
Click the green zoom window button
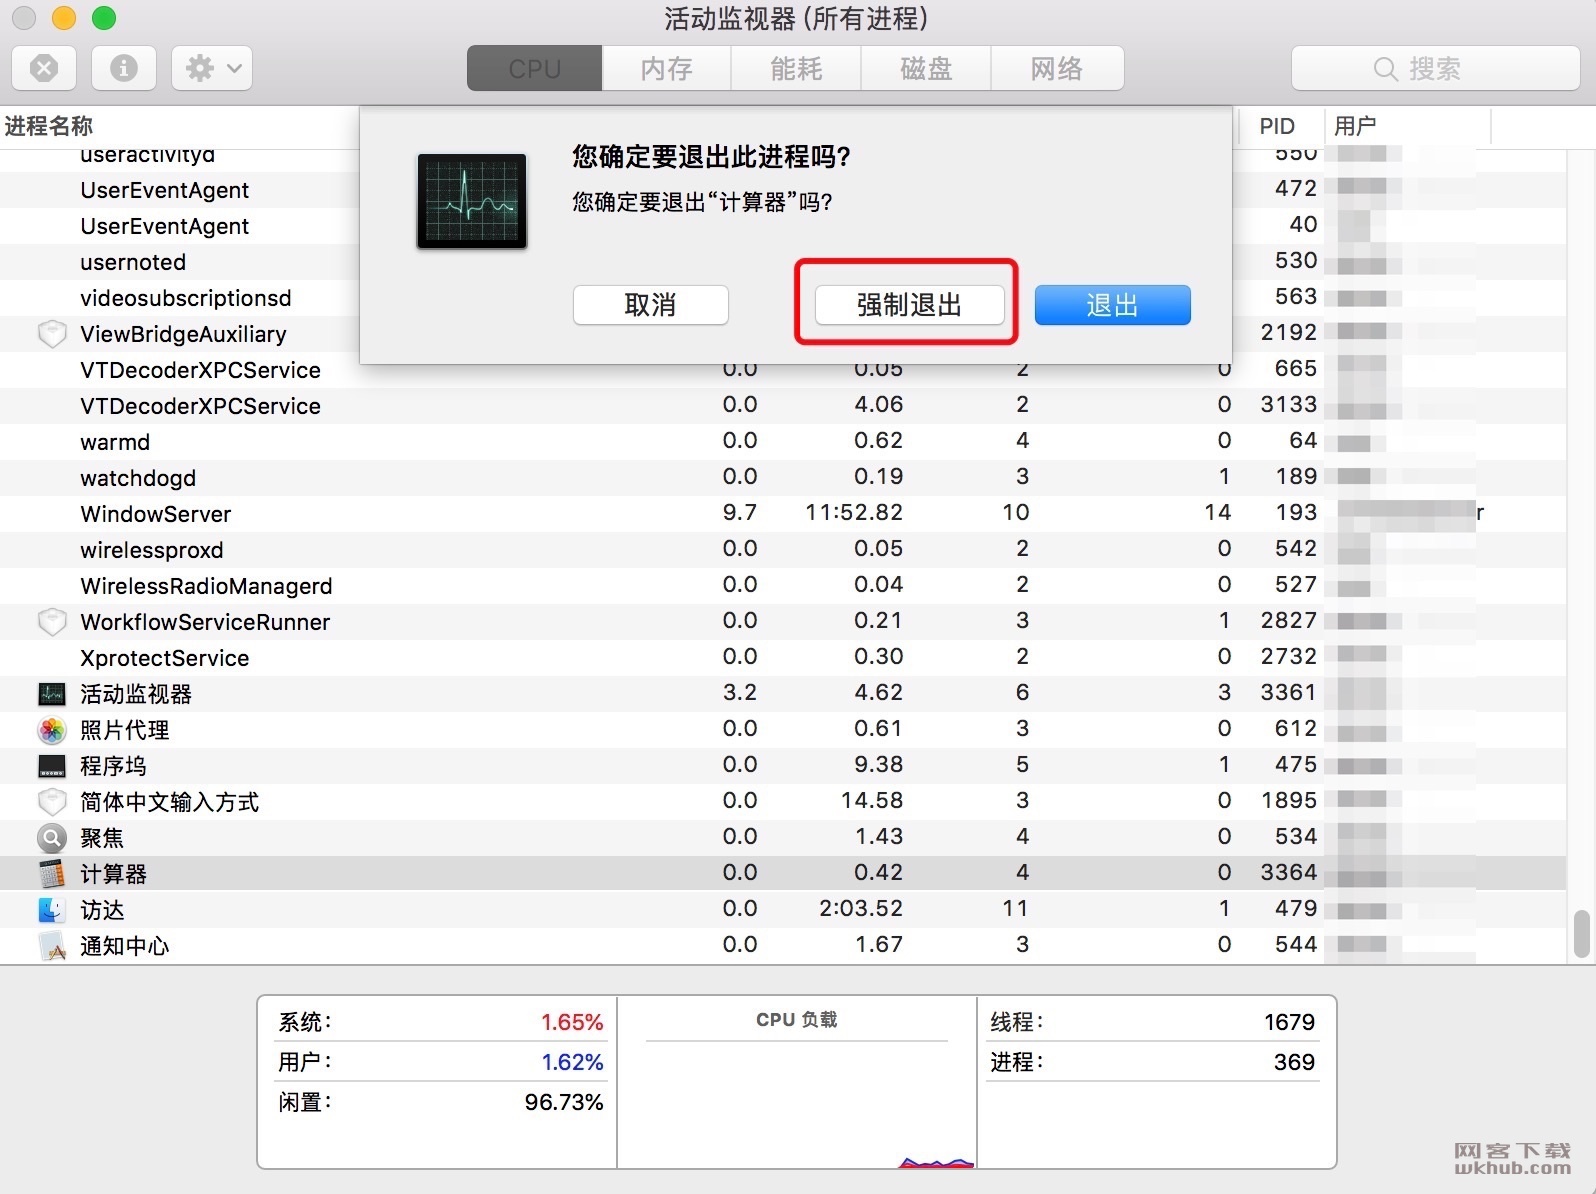click(x=103, y=18)
